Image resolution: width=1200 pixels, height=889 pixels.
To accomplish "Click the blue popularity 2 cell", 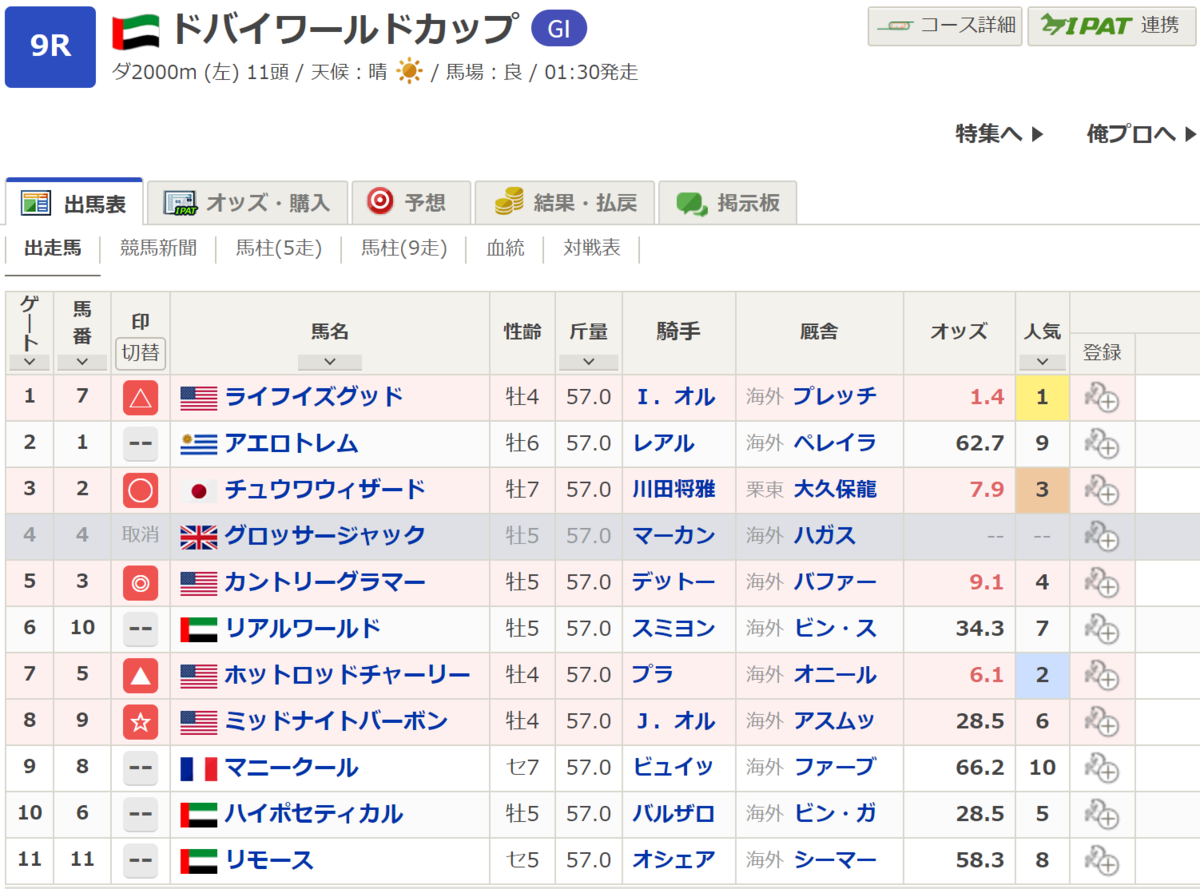I will tap(1042, 675).
